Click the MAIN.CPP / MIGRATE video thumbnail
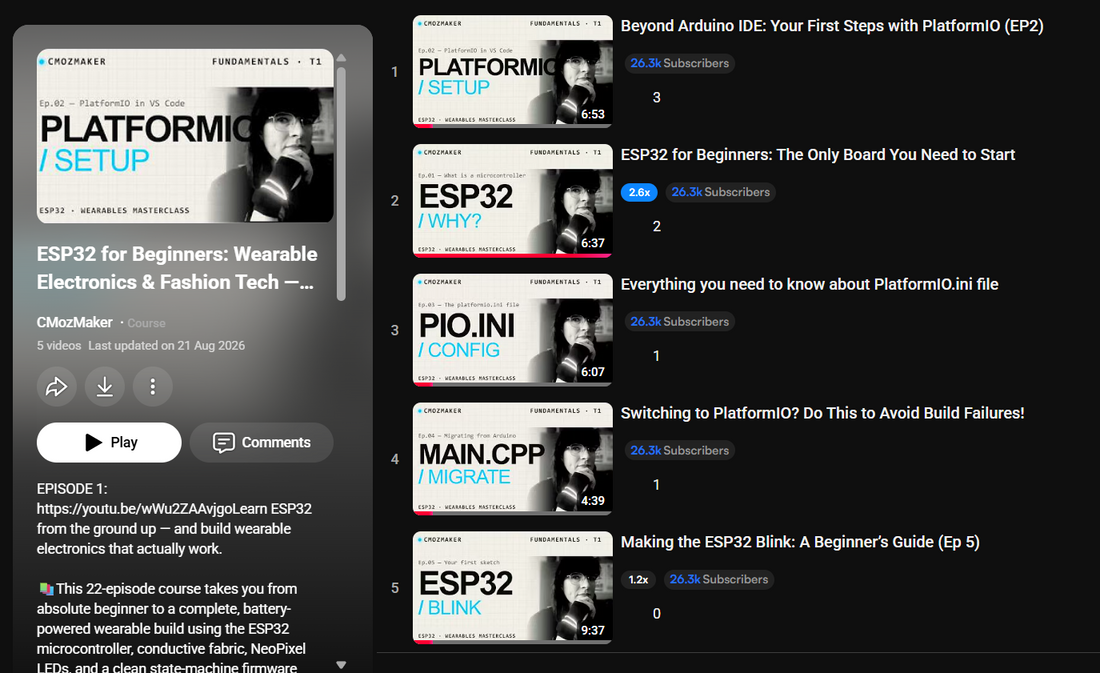 click(512, 459)
